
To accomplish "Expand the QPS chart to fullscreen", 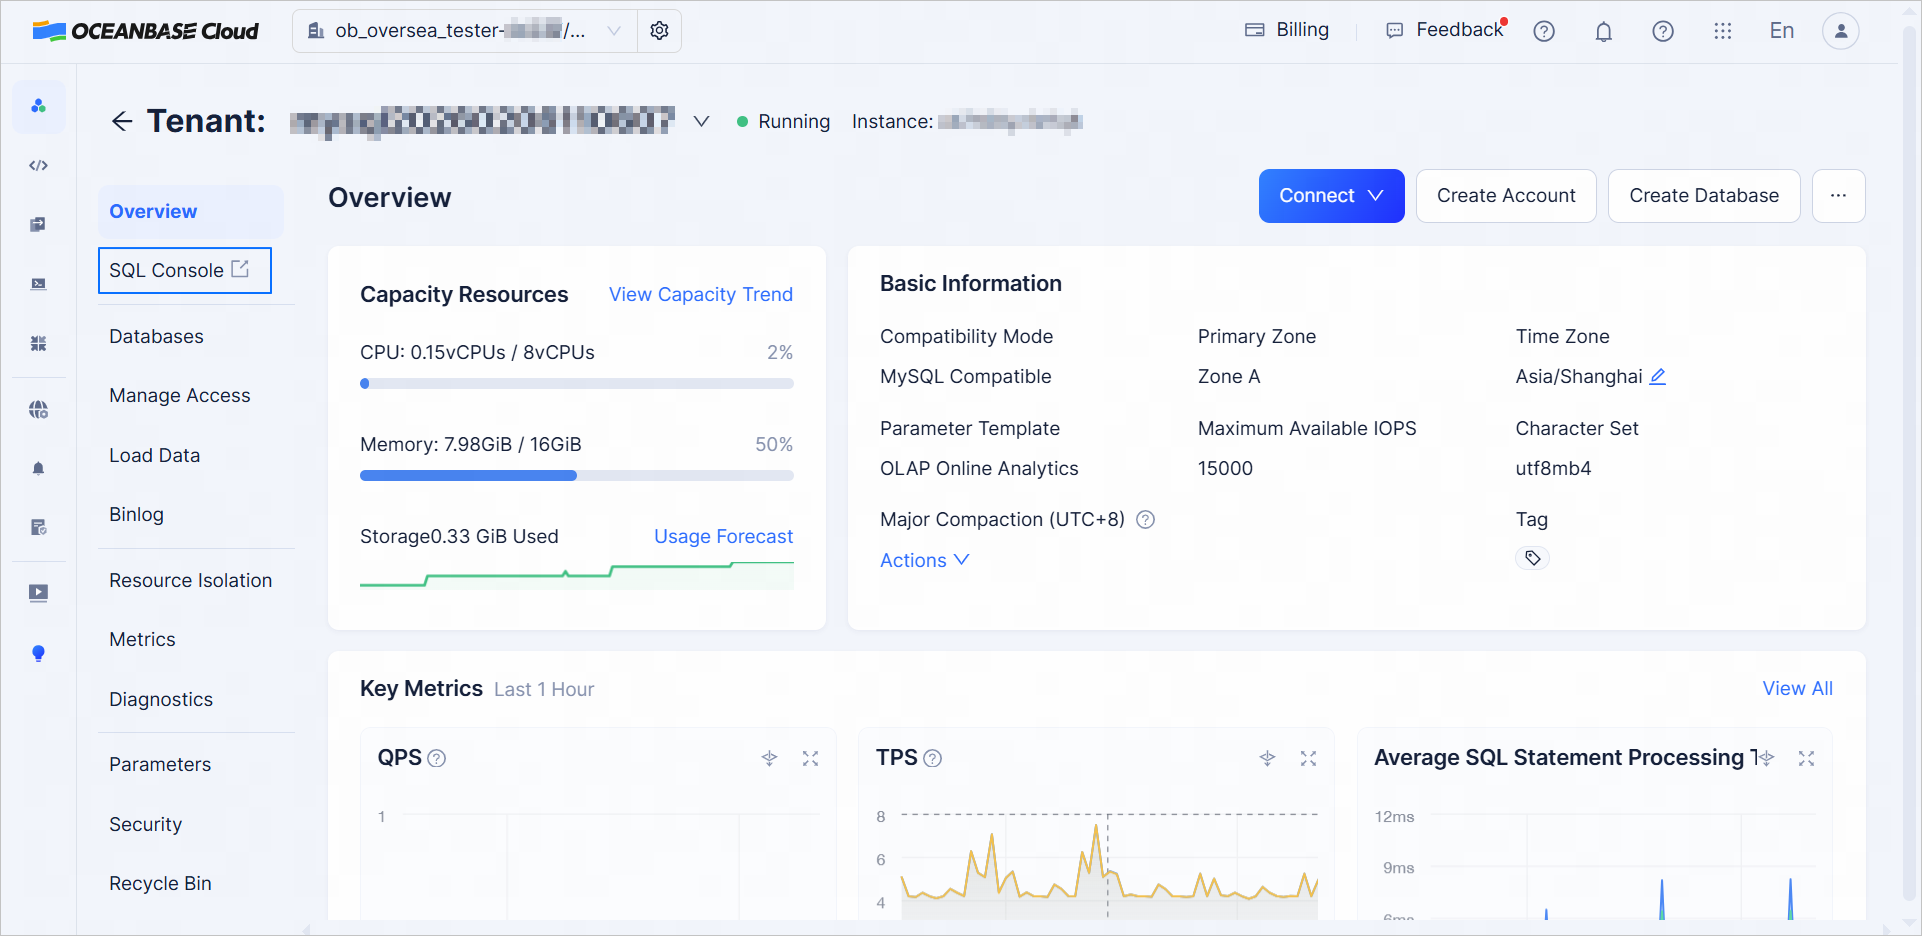I will 810,759.
